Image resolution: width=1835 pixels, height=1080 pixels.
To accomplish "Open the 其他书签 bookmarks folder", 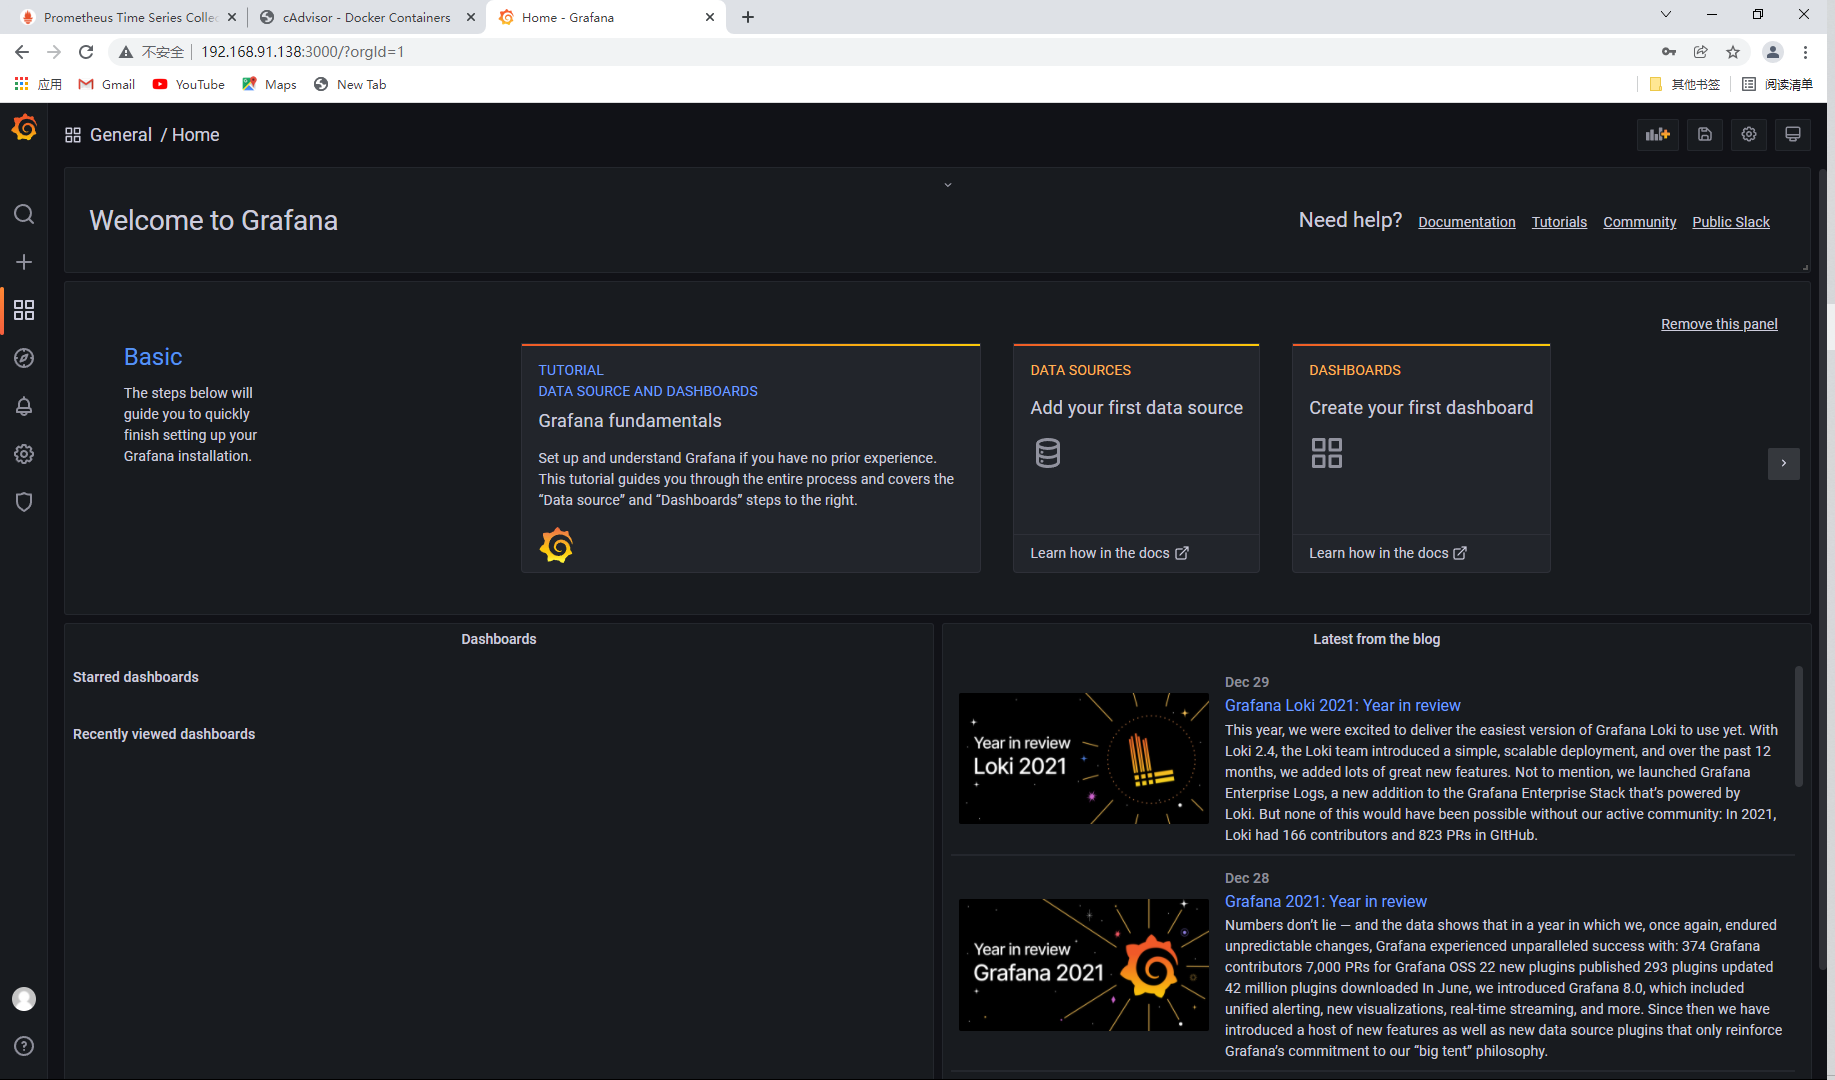I will click(x=1685, y=84).
